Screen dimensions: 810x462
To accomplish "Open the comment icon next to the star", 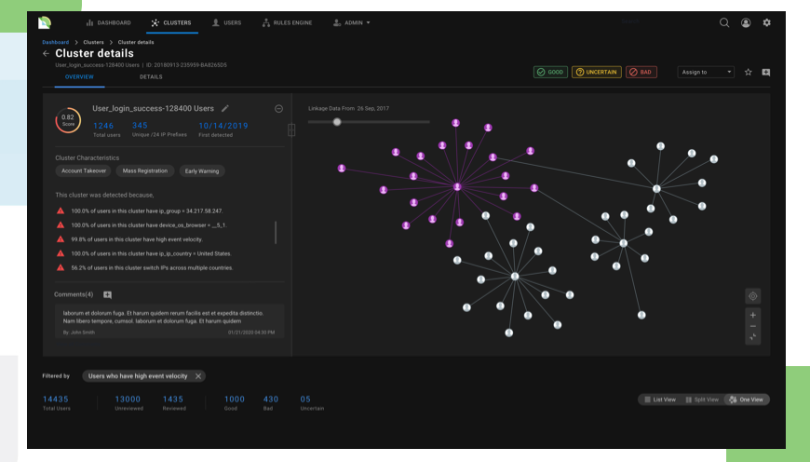I will 766,72.
